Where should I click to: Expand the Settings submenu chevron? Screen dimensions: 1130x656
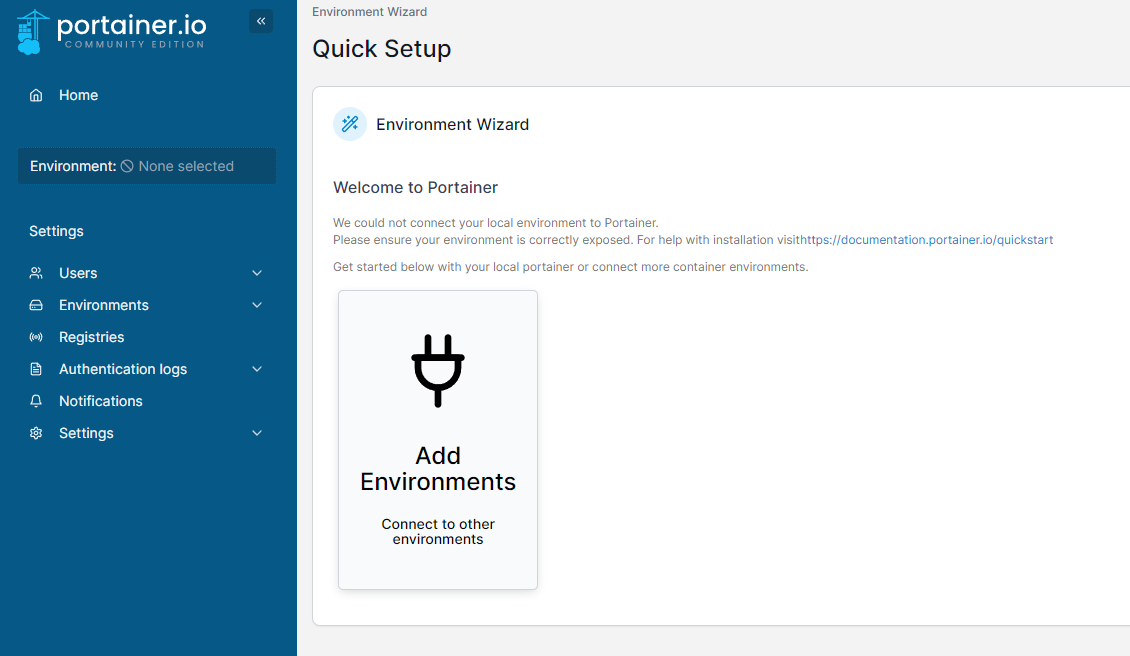257,433
